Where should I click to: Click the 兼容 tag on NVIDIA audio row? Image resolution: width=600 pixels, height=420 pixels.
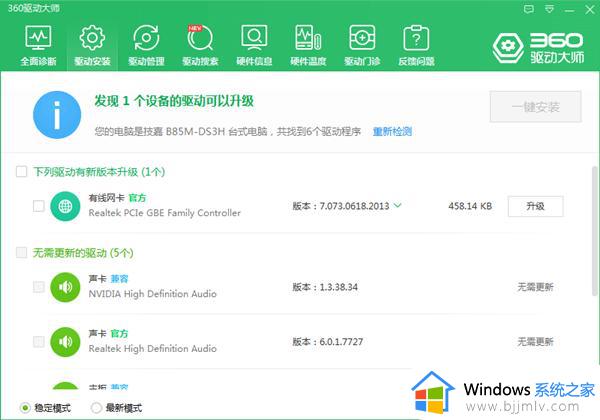tap(119, 279)
